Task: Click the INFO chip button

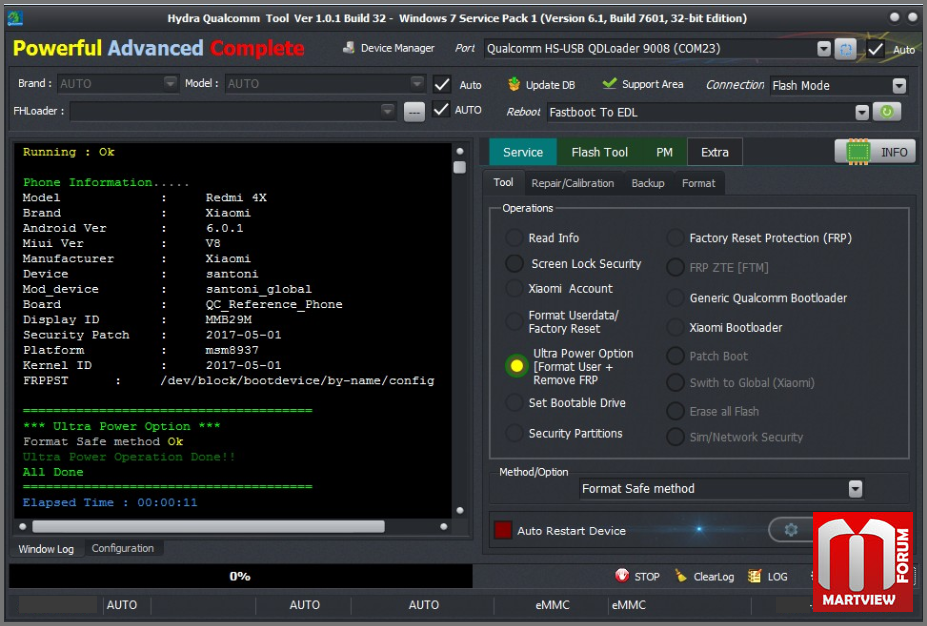Action: (x=875, y=152)
